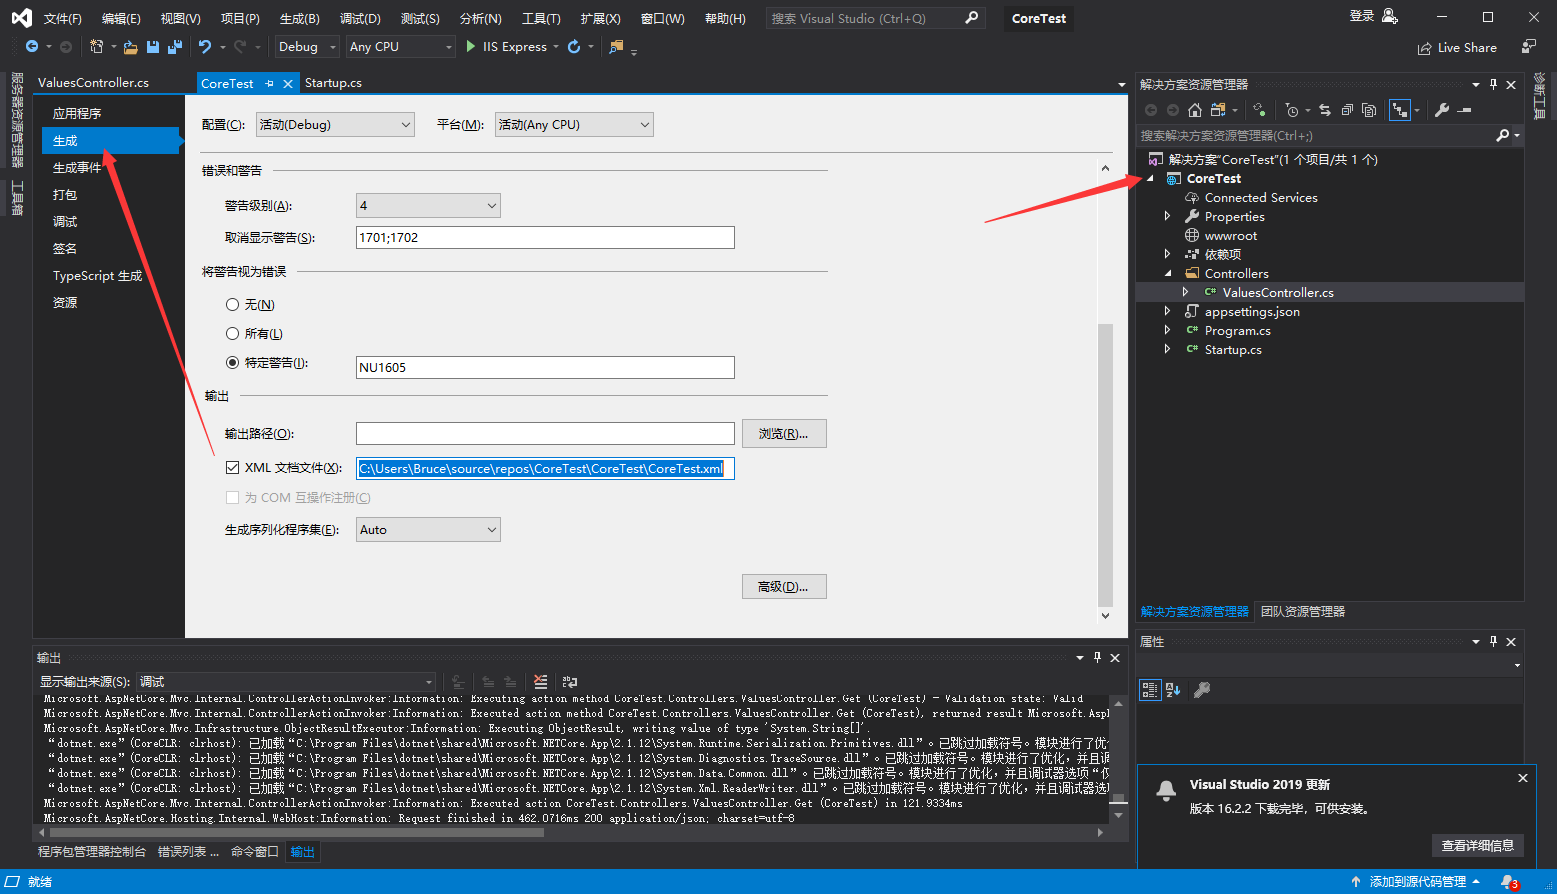Toggle the highlighted tree view icon in Solution Explorer toolbar
The image size is (1557, 894).
point(1400,110)
